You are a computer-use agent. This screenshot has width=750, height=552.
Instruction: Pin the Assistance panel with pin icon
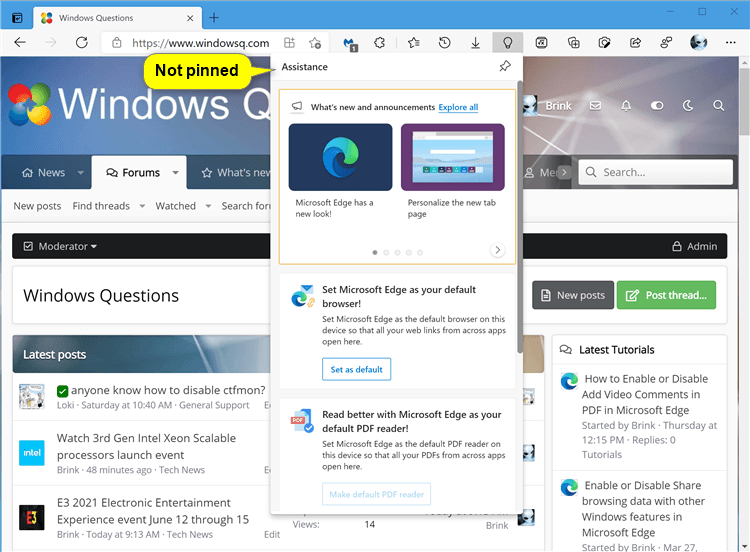tap(505, 66)
